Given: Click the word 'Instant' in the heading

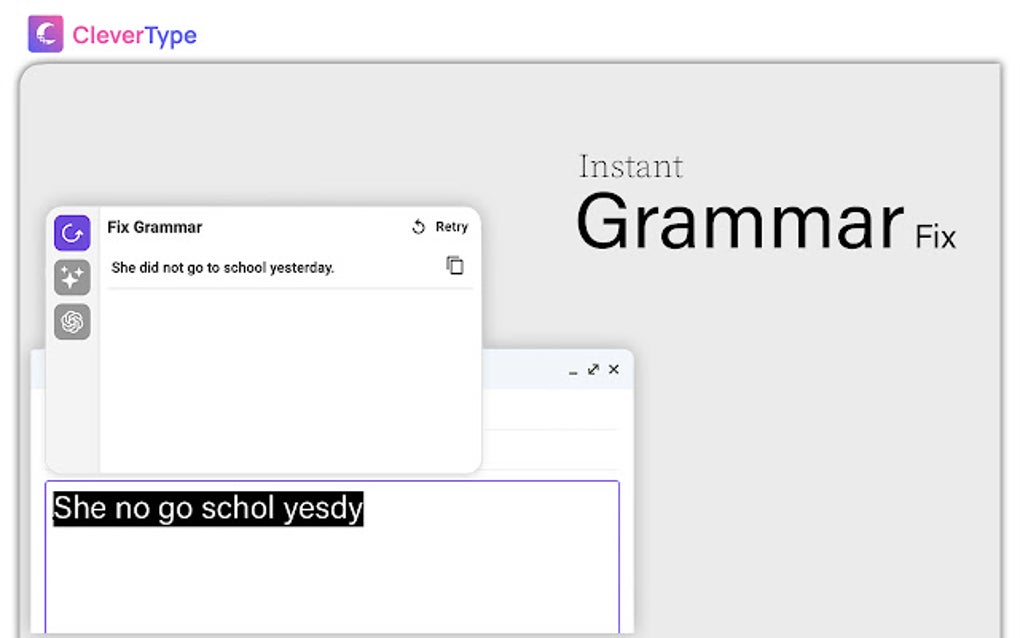Looking at the screenshot, I should coord(631,166).
